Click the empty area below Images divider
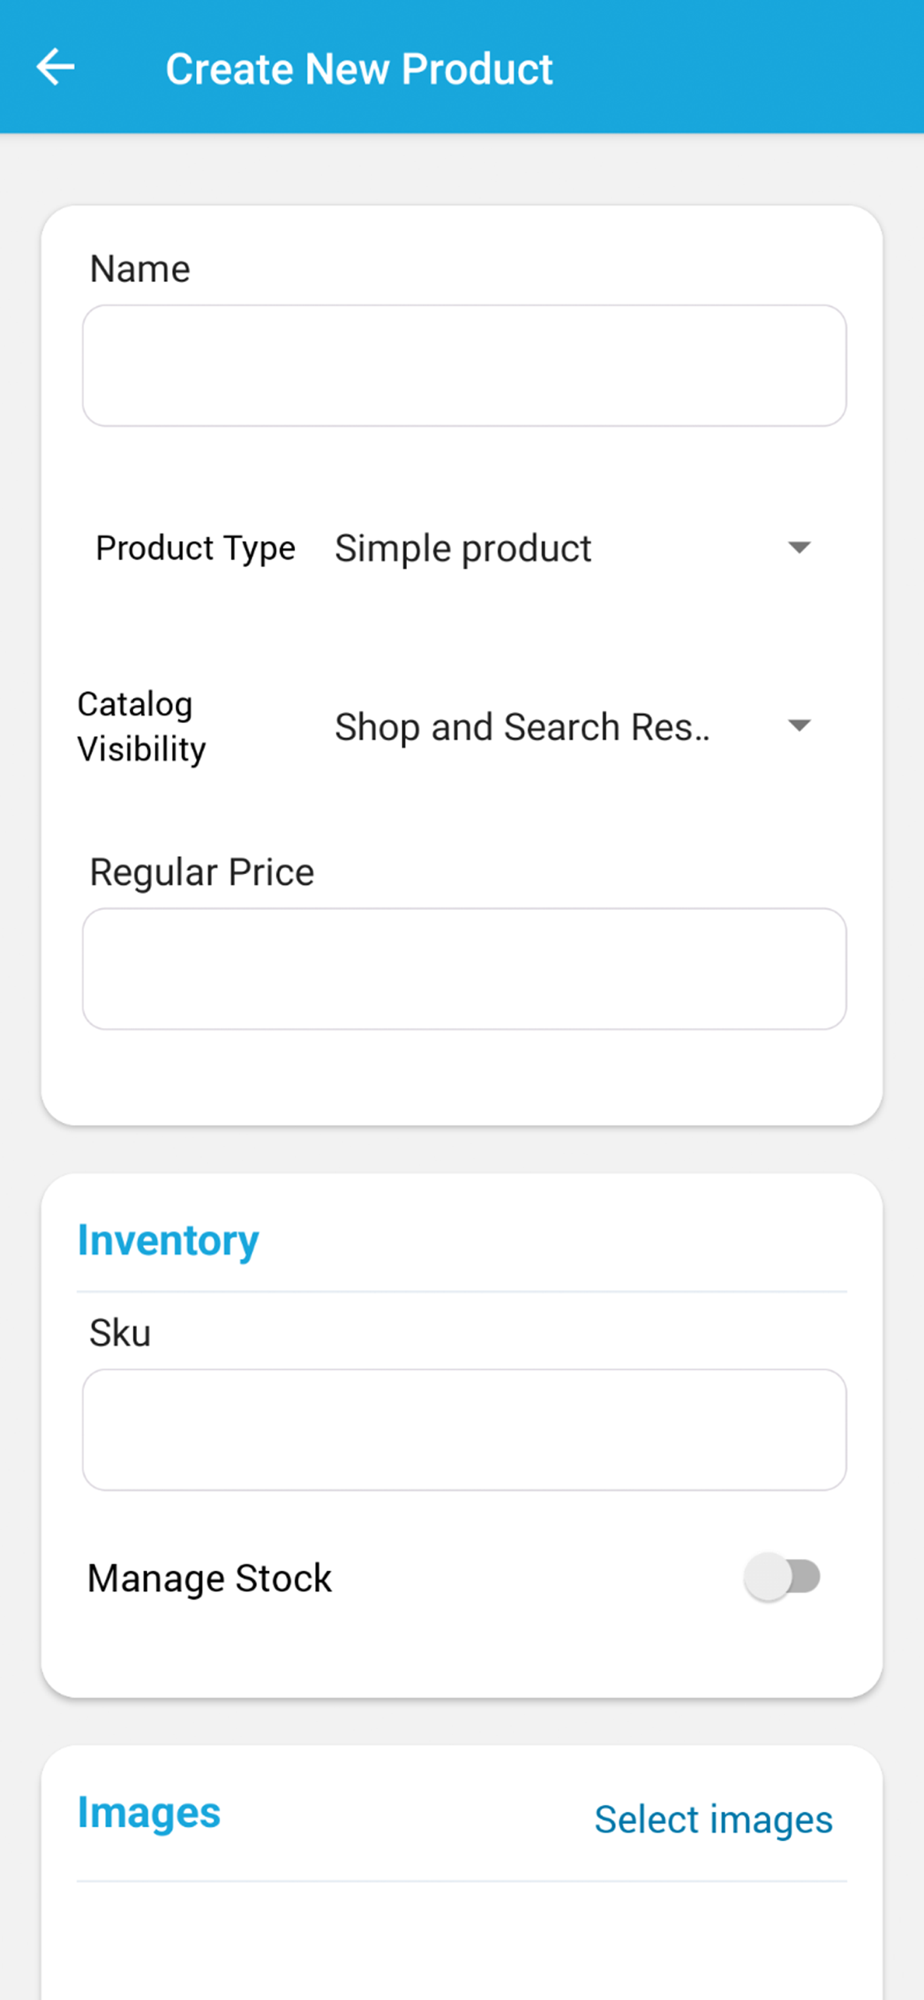Image resolution: width=924 pixels, height=2000 pixels. (x=462, y=1945)
